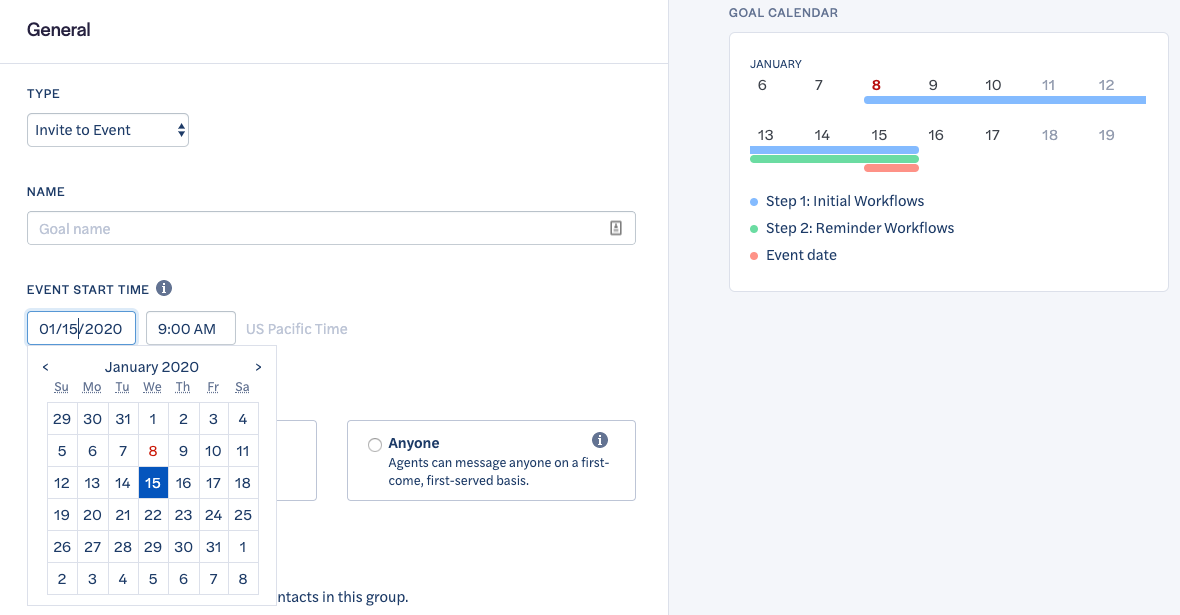Image resolution: width=1180 pixels, height=615 pixels.
Task: Click the GOAL CALENDAR heading
Action: click(783, 13)
